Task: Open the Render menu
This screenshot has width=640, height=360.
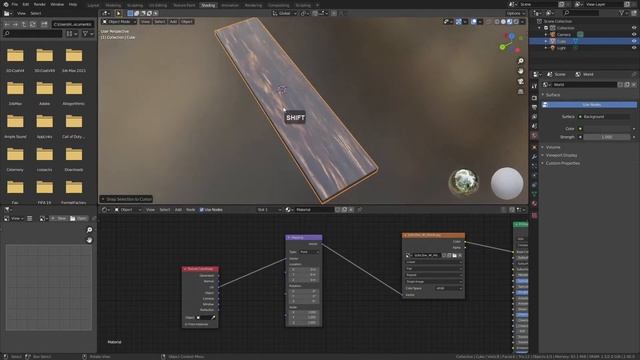Action: tap(40, 4)
